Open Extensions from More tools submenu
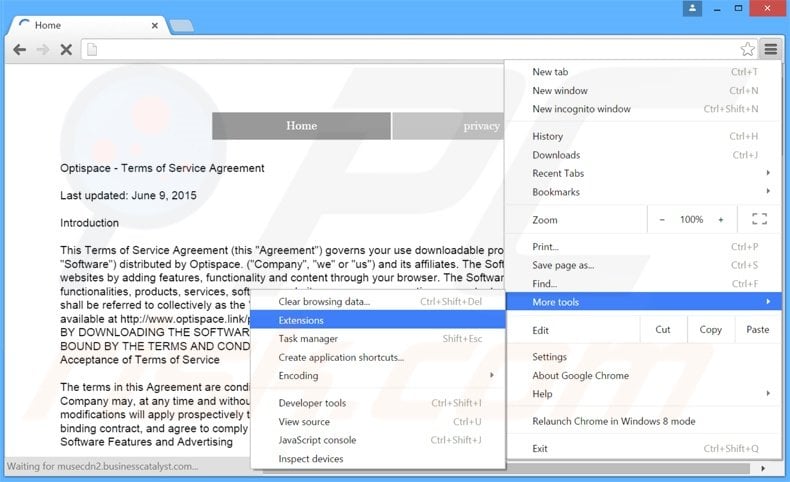The height and width of the screenshot is (482, 790). pos(378,320)
